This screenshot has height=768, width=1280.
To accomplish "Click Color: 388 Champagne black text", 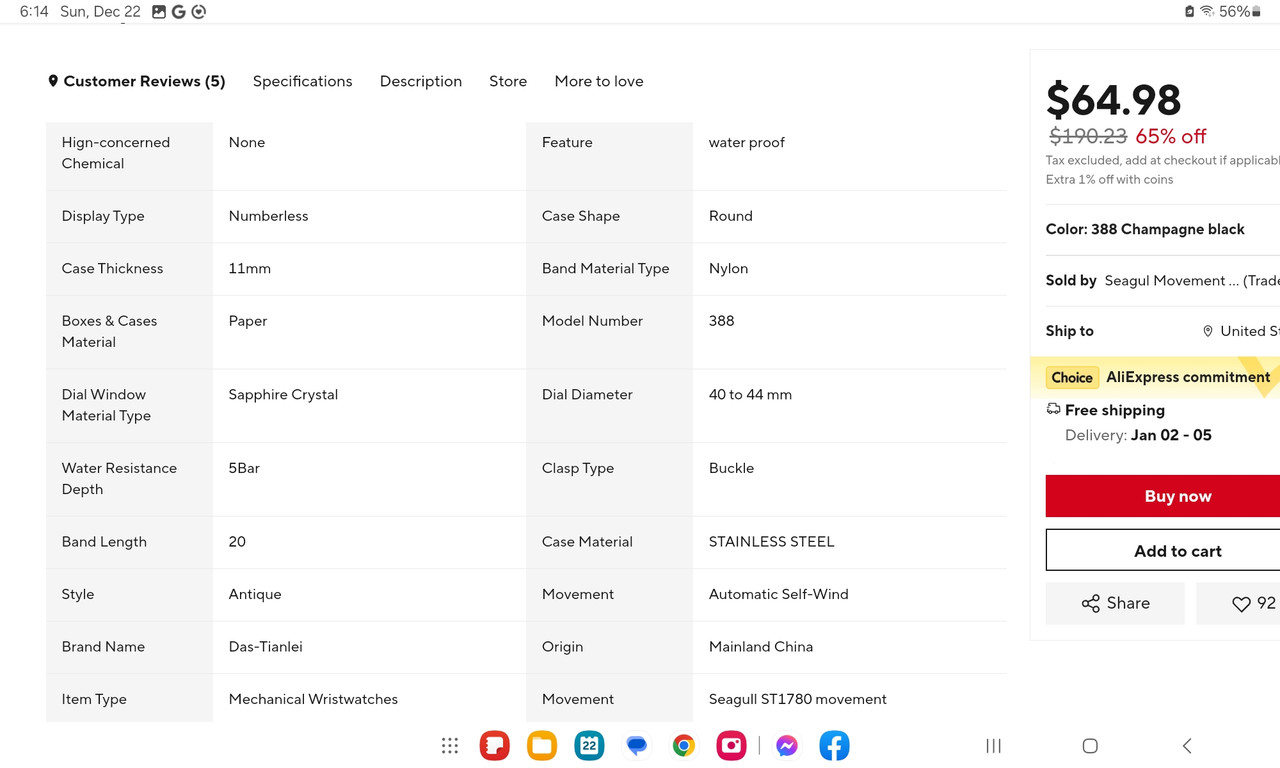I will tap(1145, 229).
